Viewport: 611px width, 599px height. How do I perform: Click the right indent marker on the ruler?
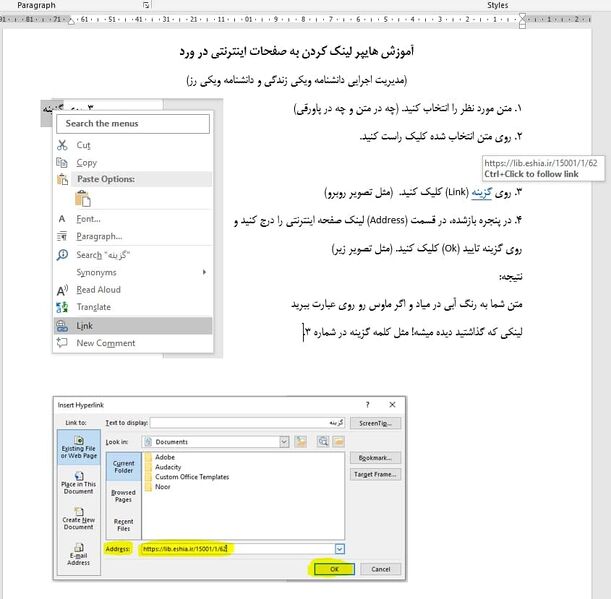pos(523,20)
